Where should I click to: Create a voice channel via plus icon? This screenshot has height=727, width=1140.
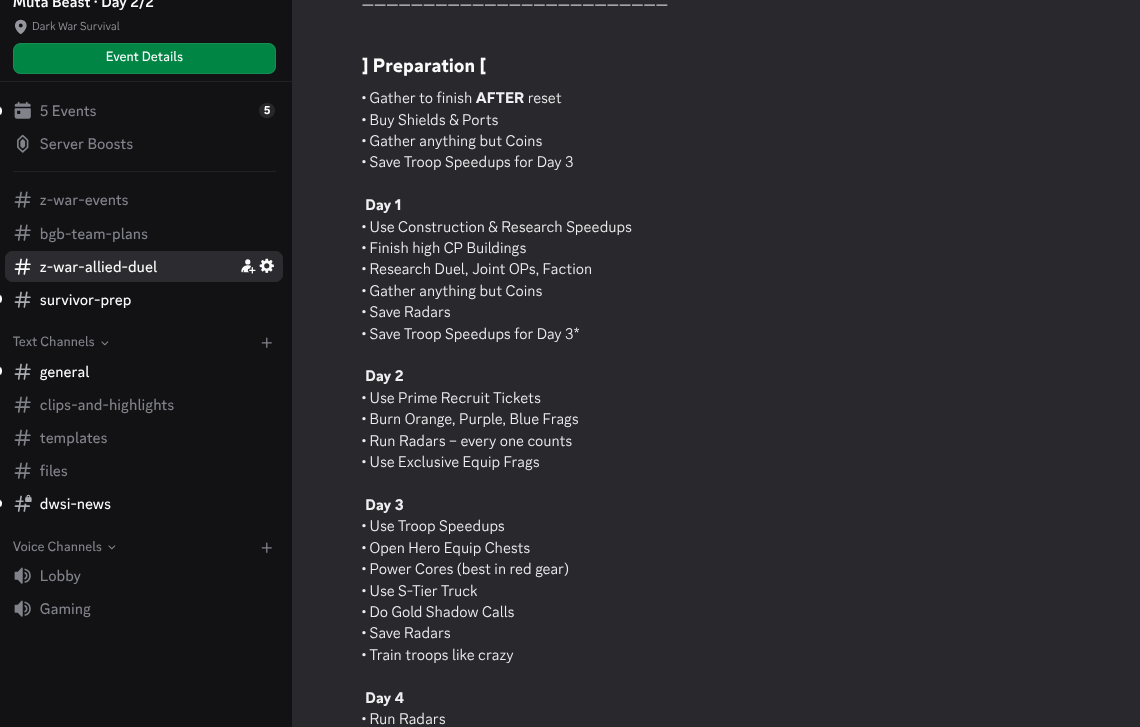coord(267,548)
